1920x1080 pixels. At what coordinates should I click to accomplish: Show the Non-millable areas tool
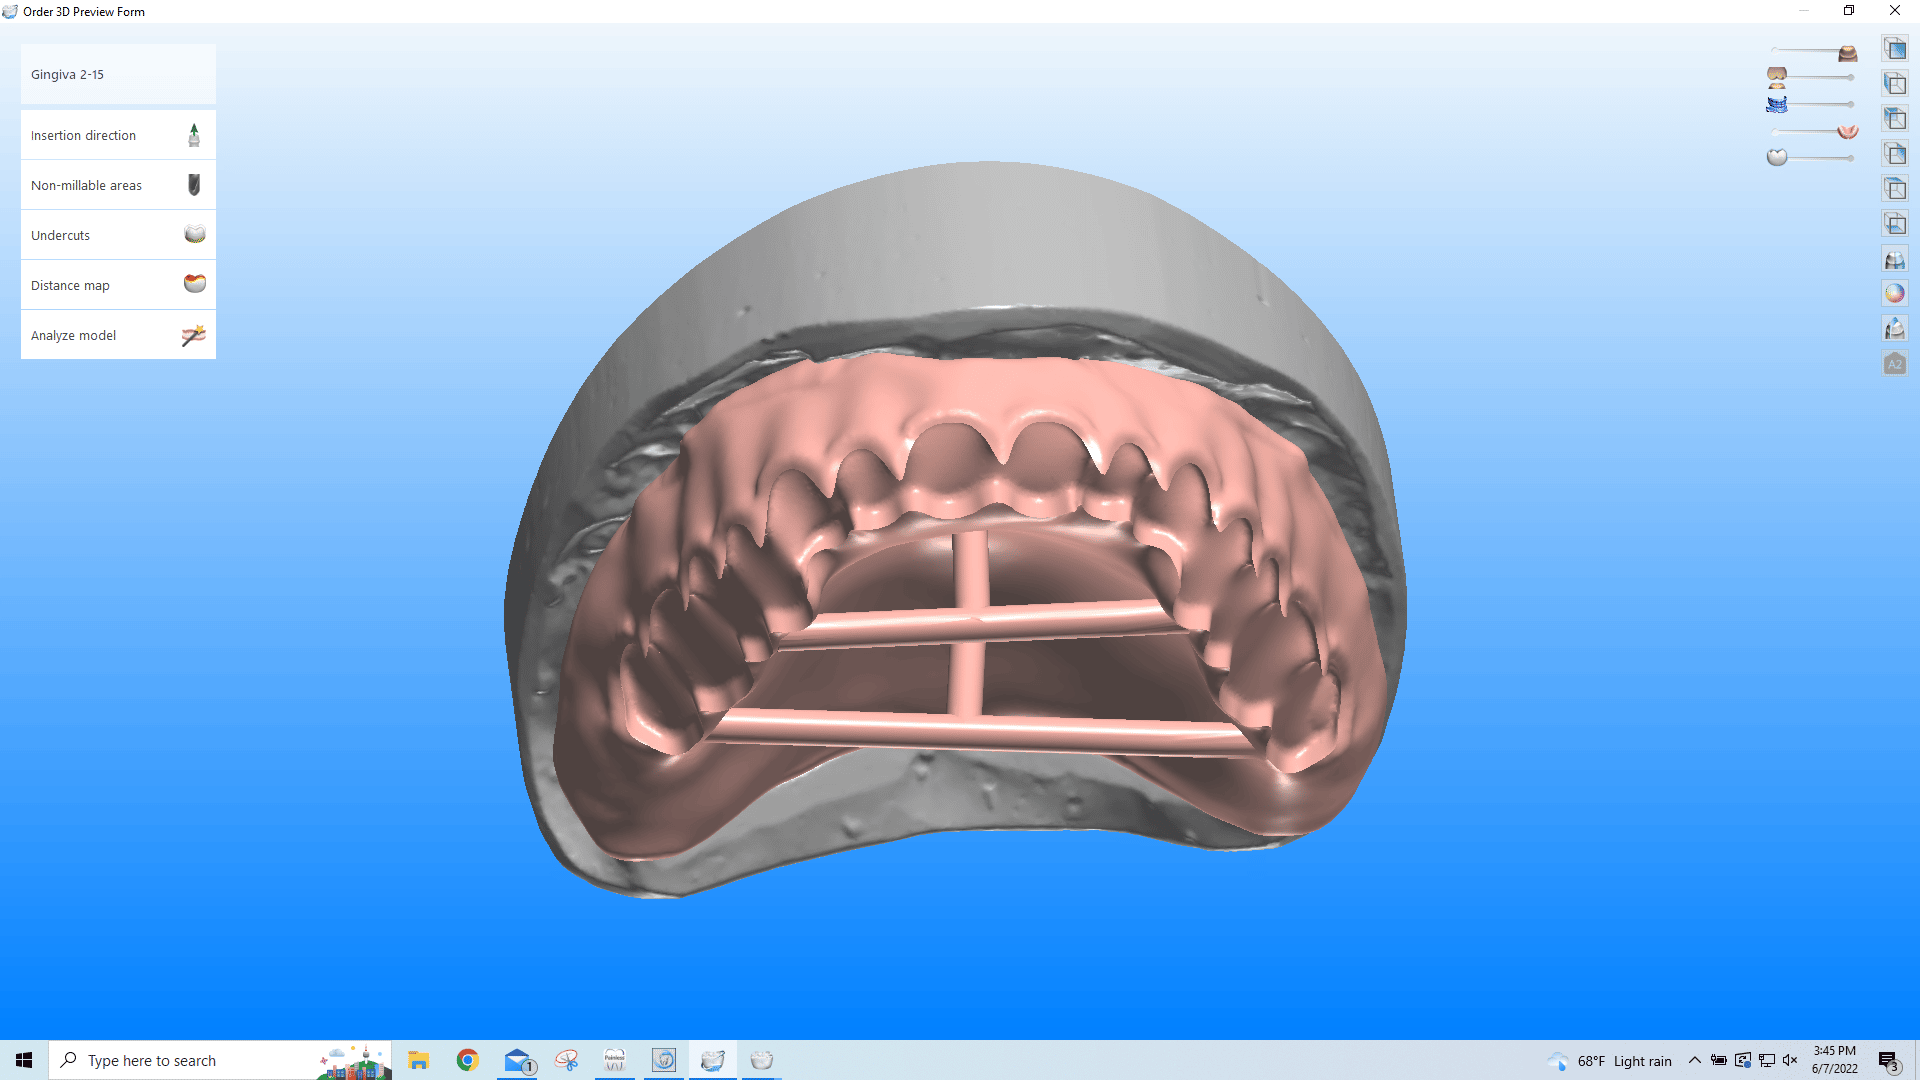[117, 185]
